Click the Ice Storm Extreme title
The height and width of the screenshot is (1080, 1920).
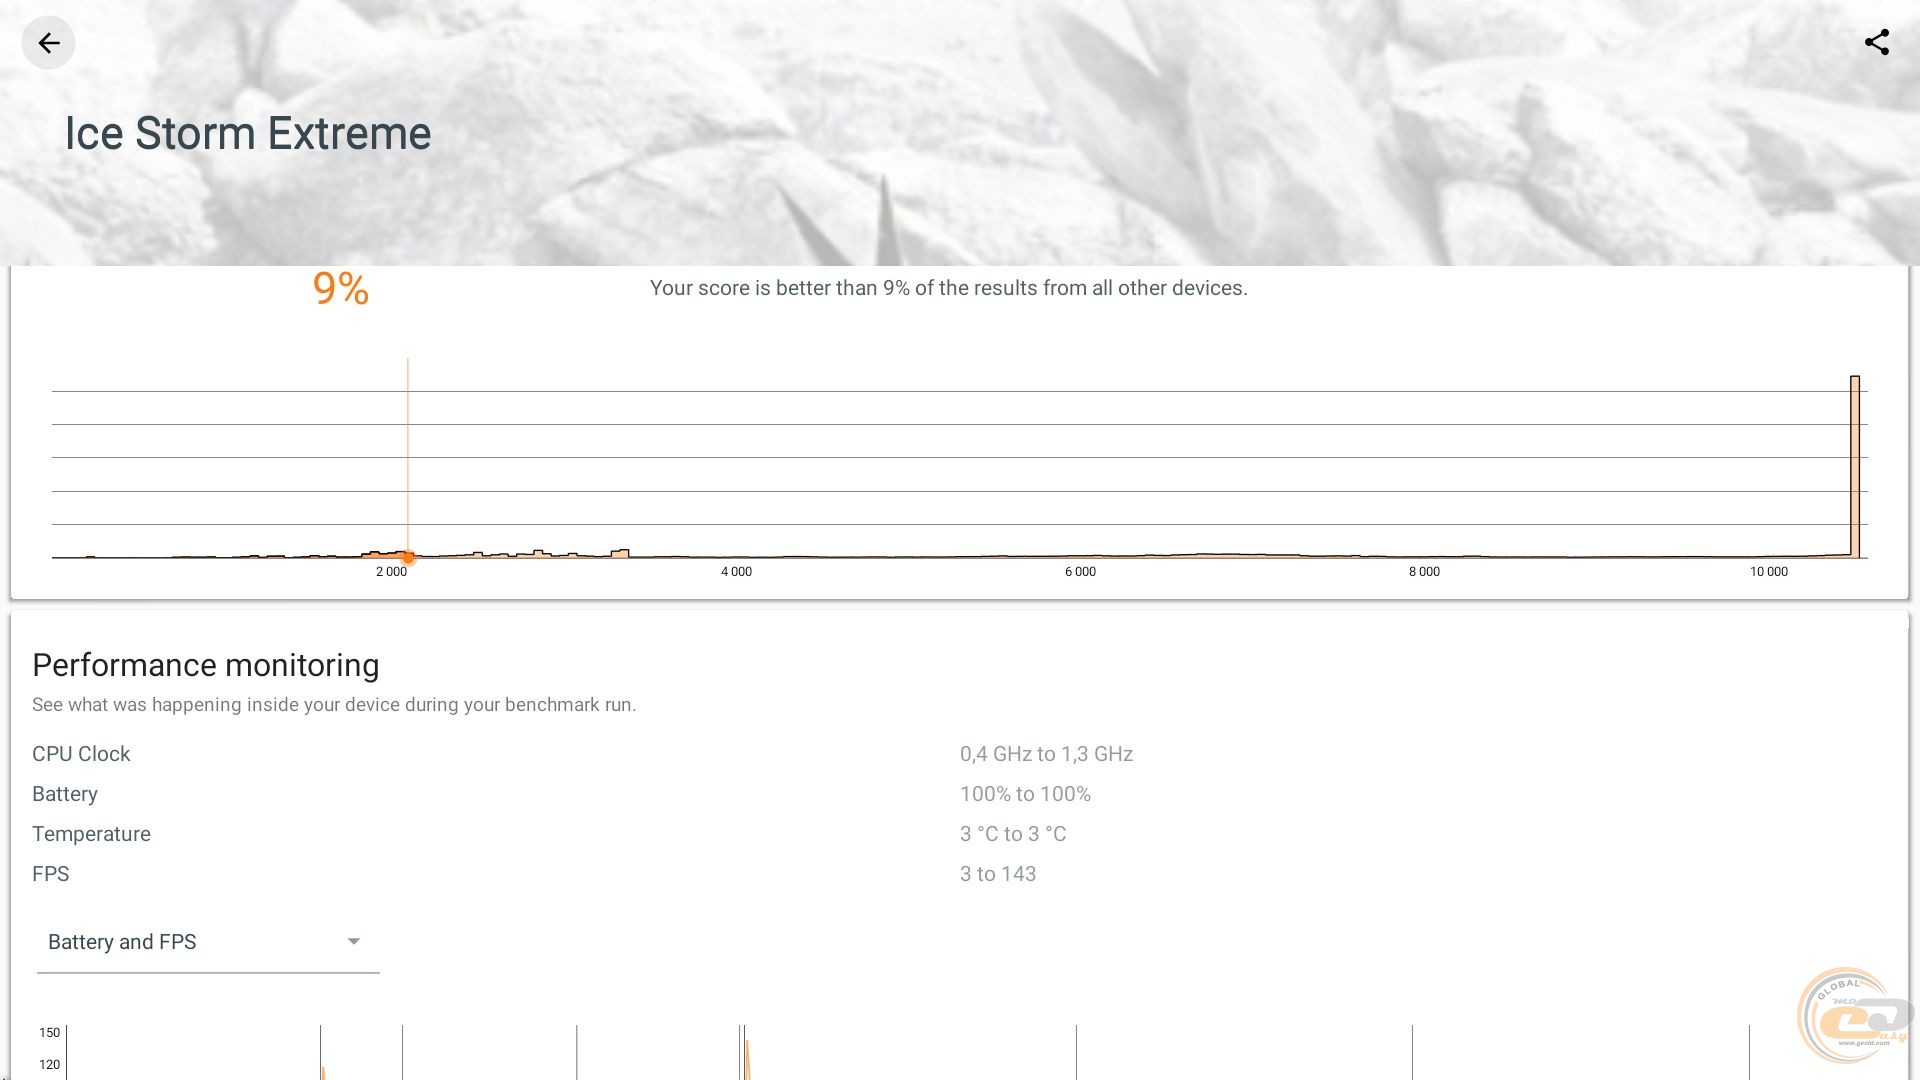point(247,134)
